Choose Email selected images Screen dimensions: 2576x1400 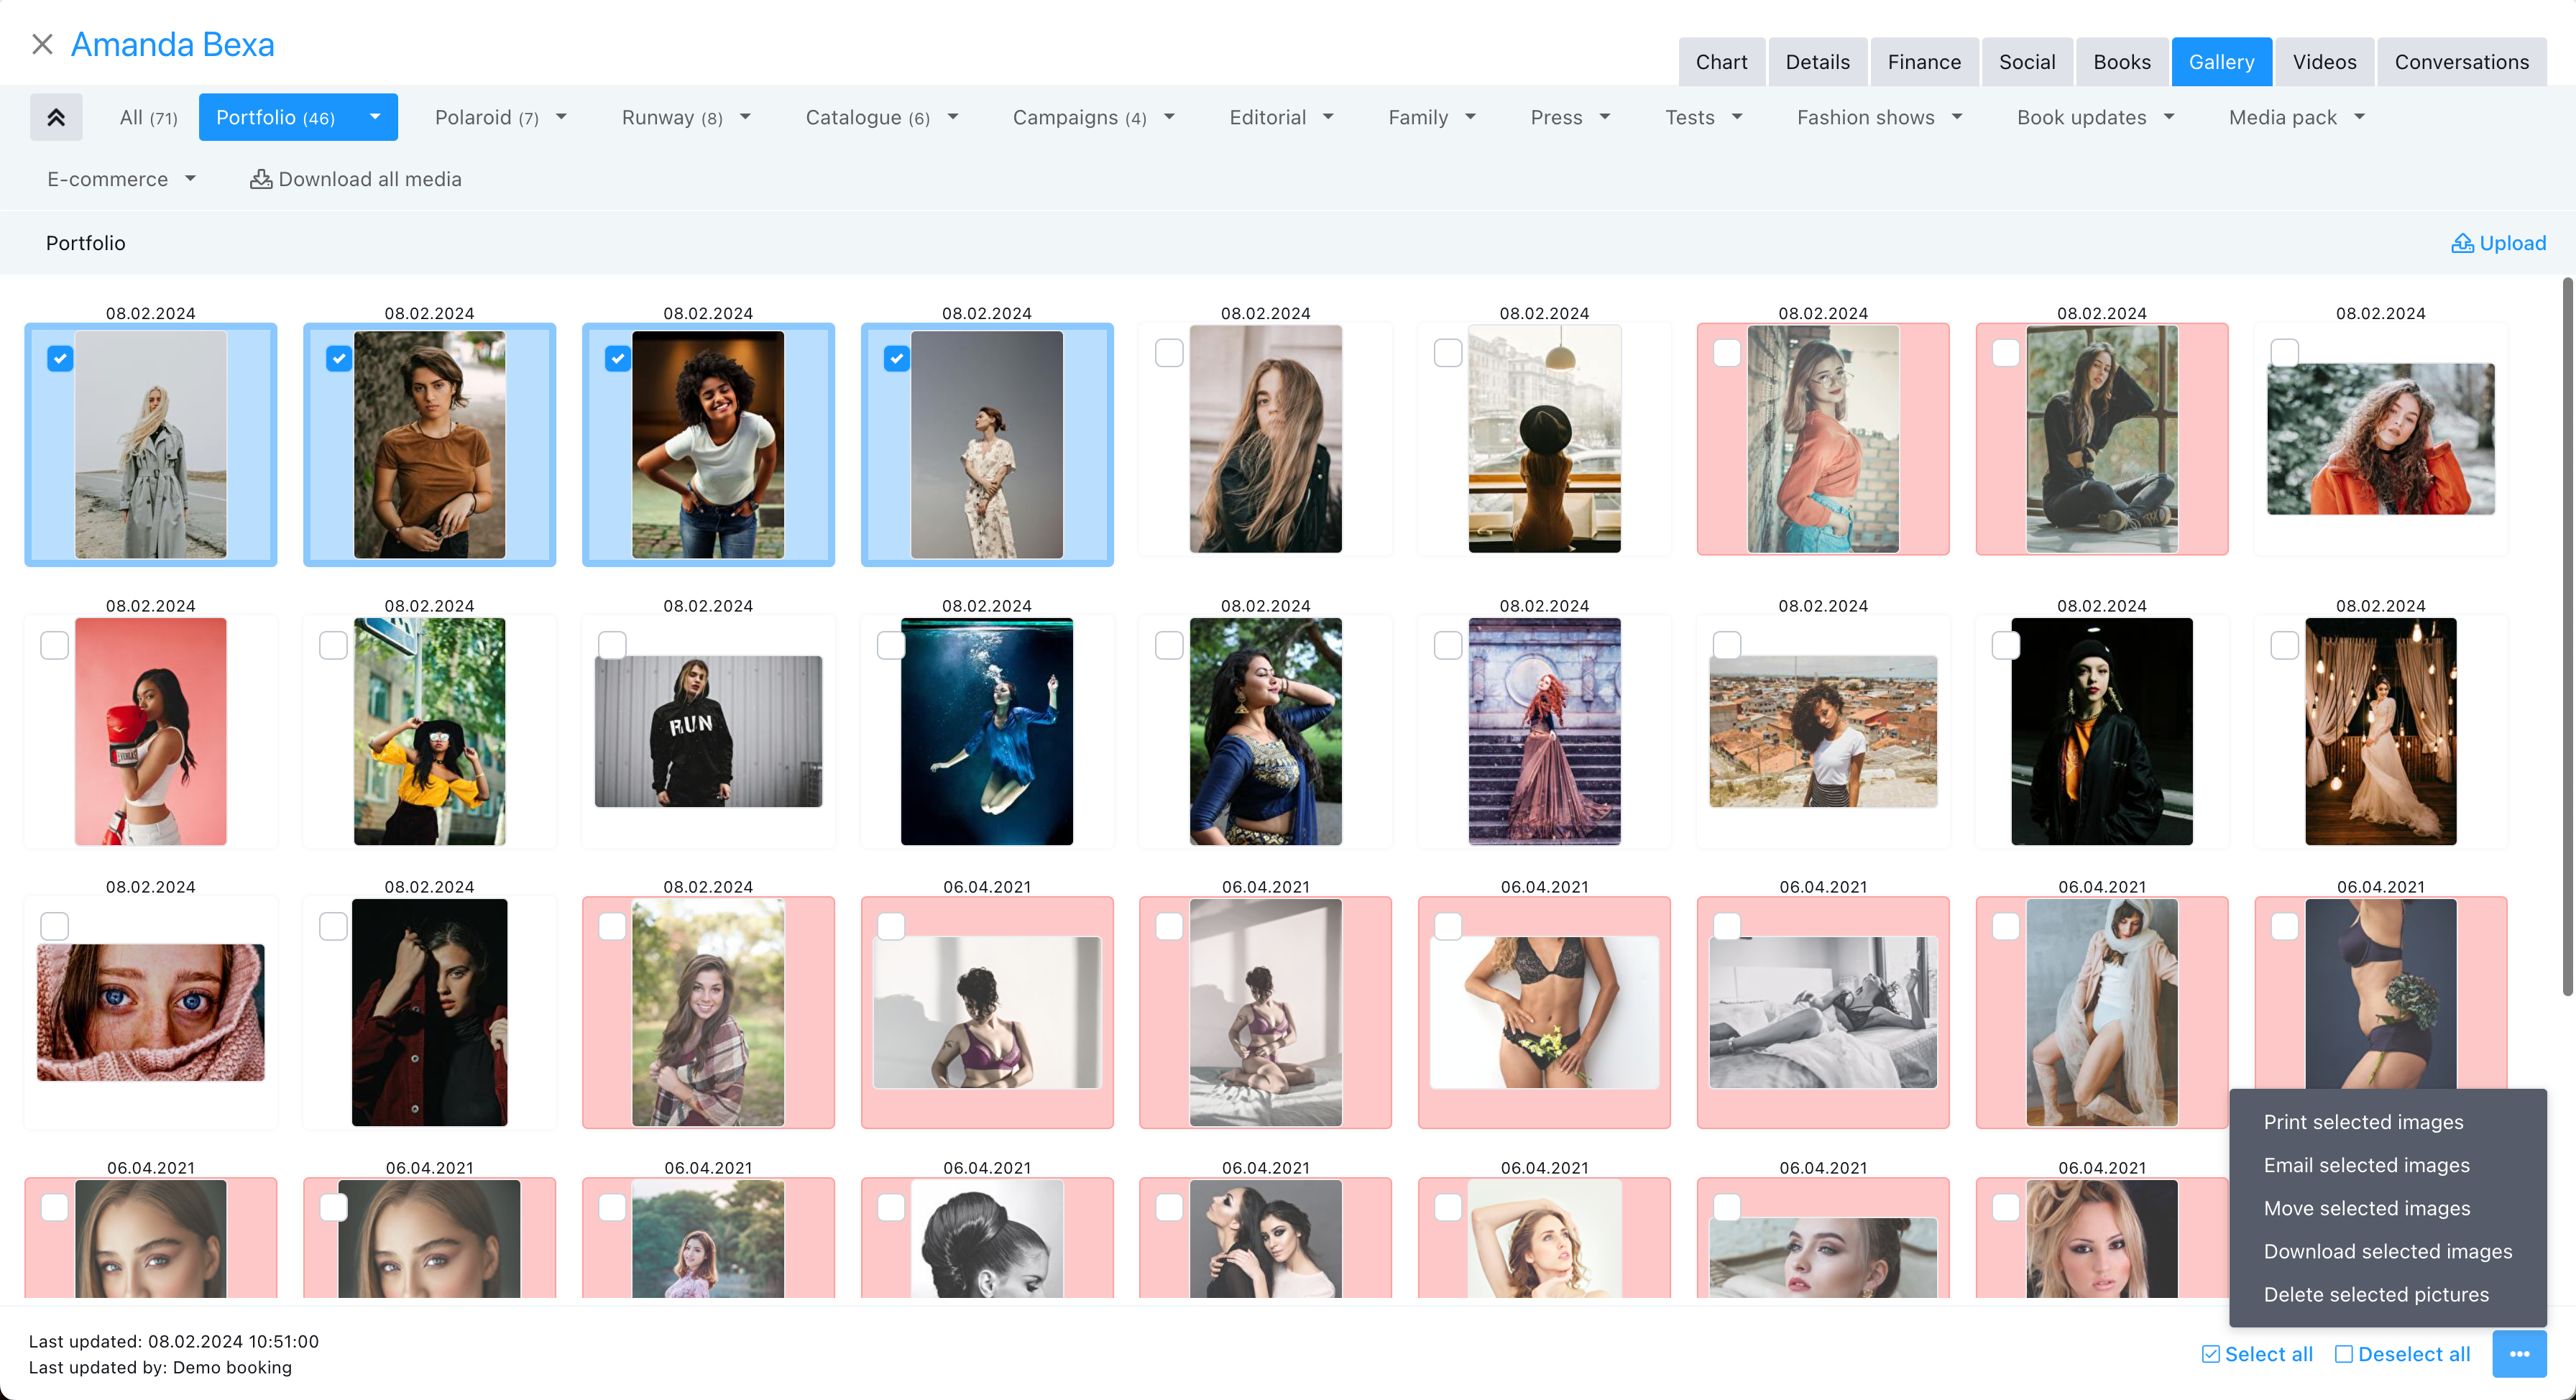point(2366,1165)
